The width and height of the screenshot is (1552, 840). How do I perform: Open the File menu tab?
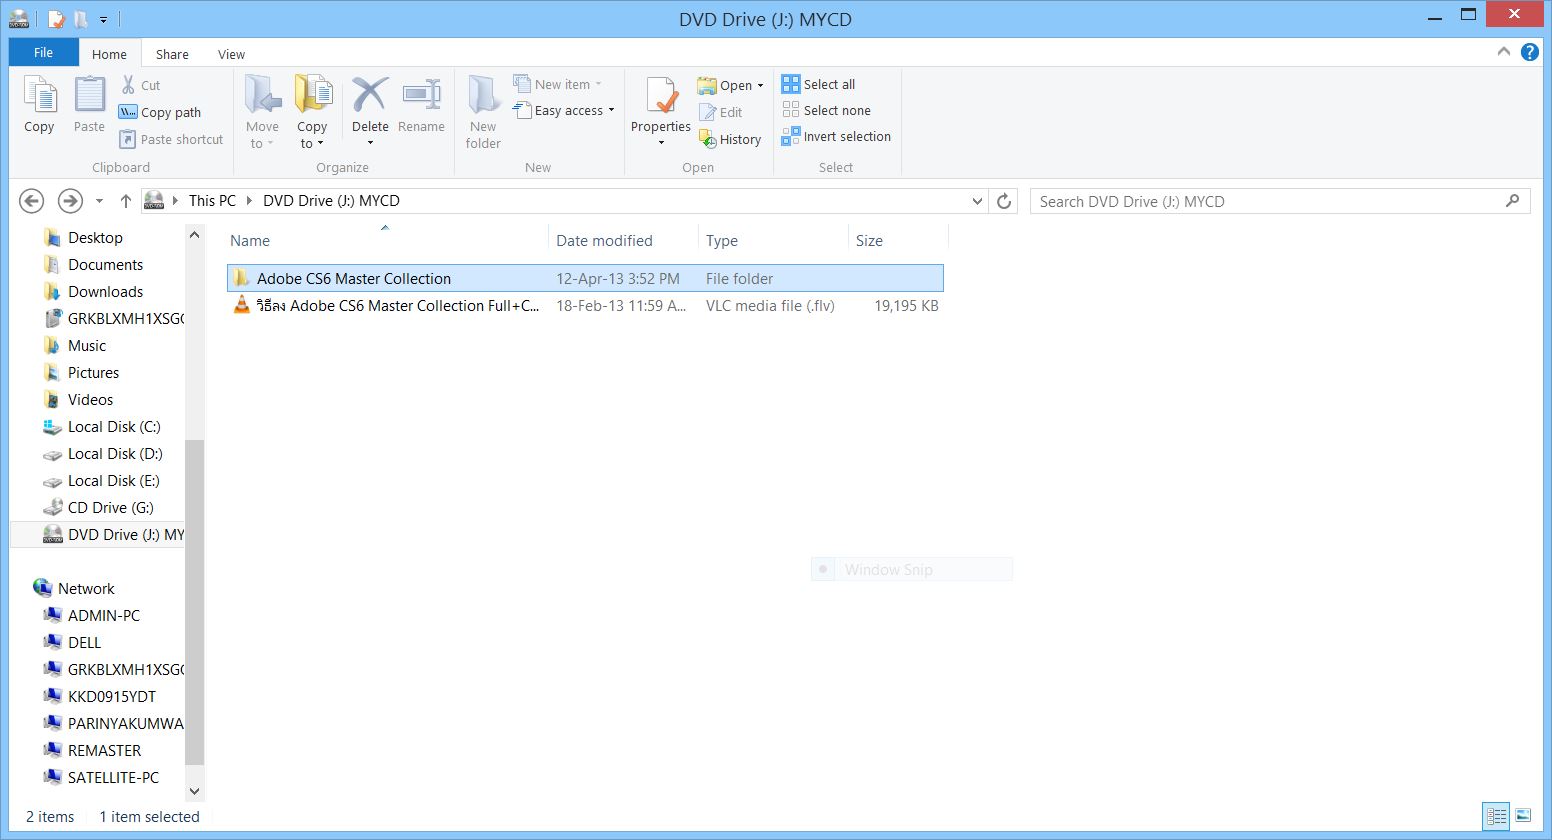point(43,53)
